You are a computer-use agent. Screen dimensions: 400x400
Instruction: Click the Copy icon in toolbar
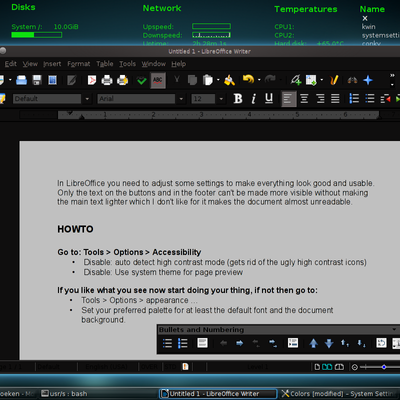(192, 80)
